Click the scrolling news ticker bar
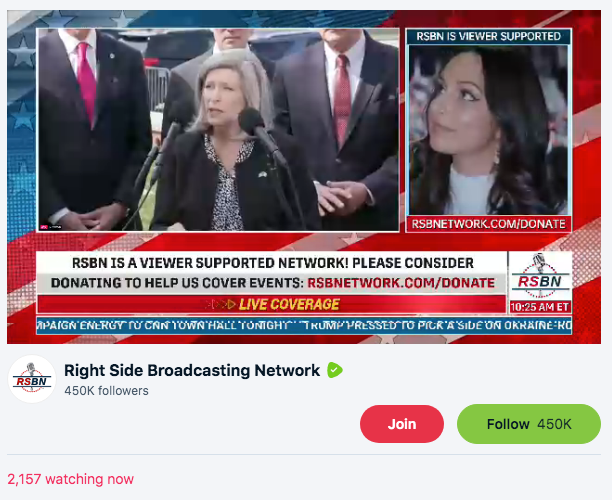 point(304,326)
